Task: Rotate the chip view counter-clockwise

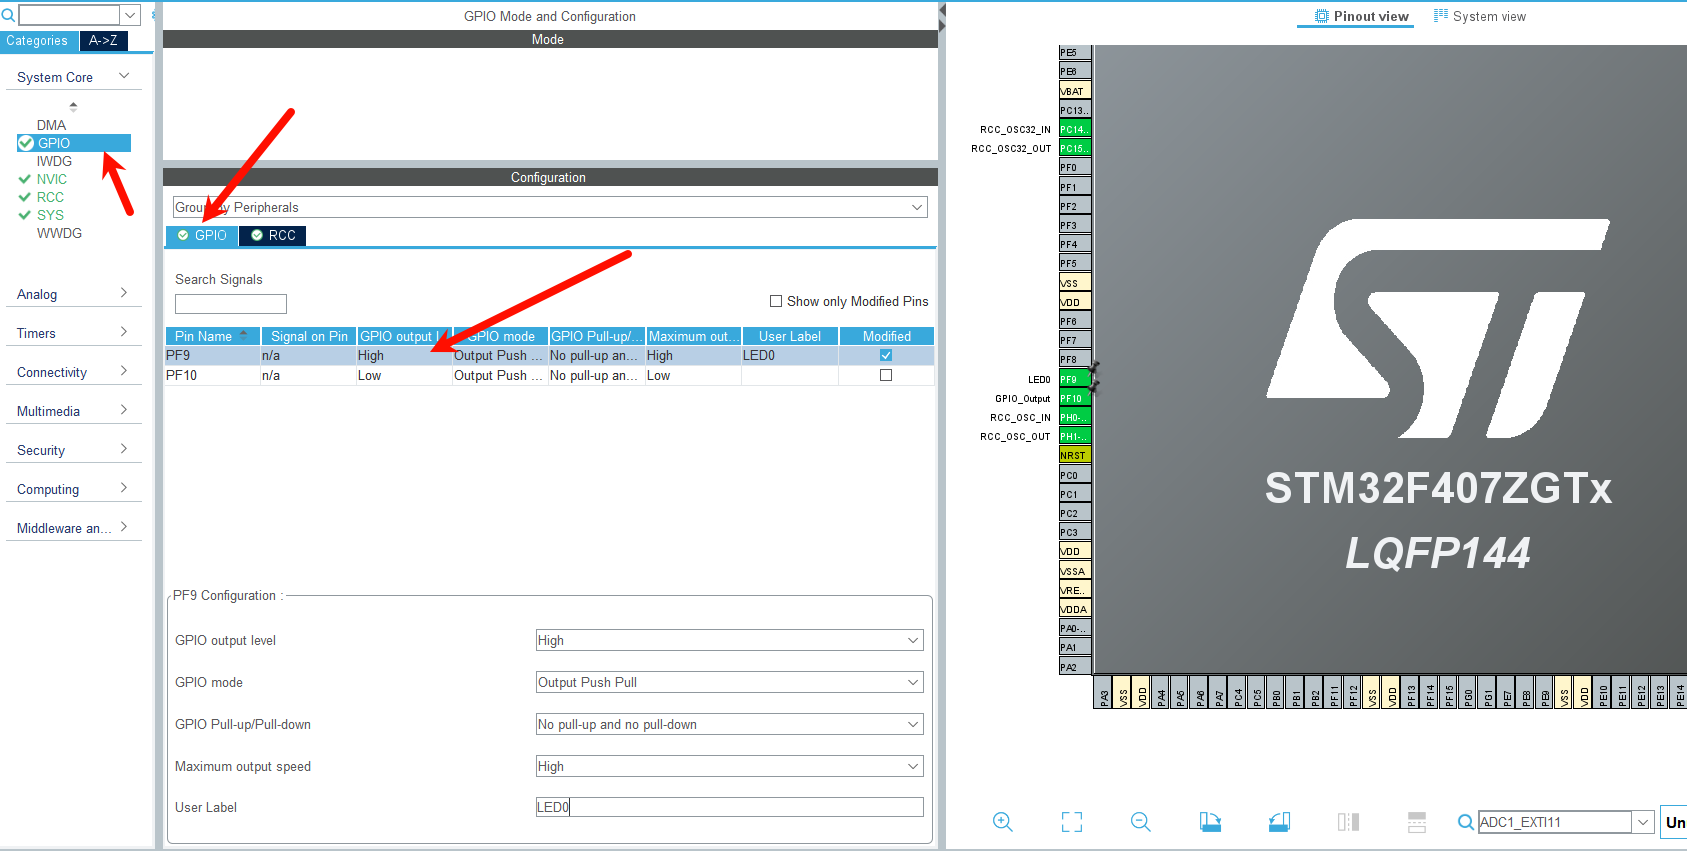Action: coord(1279,822)
